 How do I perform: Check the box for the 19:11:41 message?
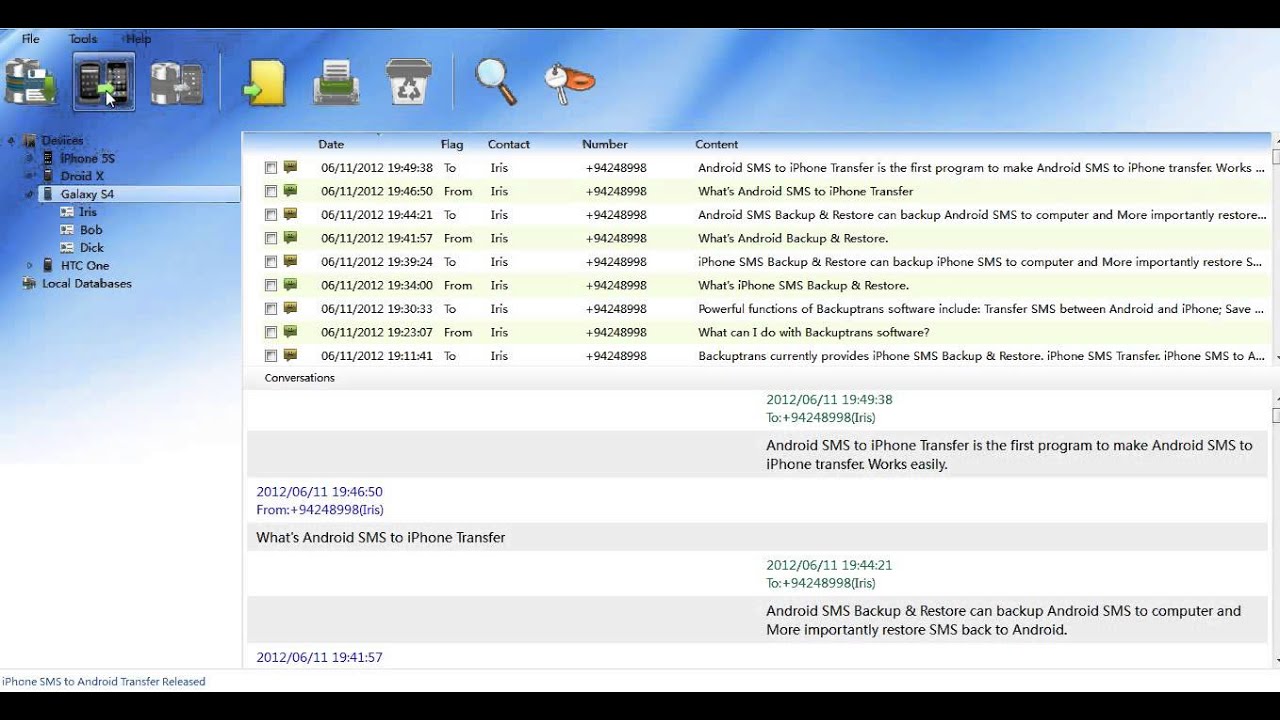pyautogui.click(x=271, y=356)
